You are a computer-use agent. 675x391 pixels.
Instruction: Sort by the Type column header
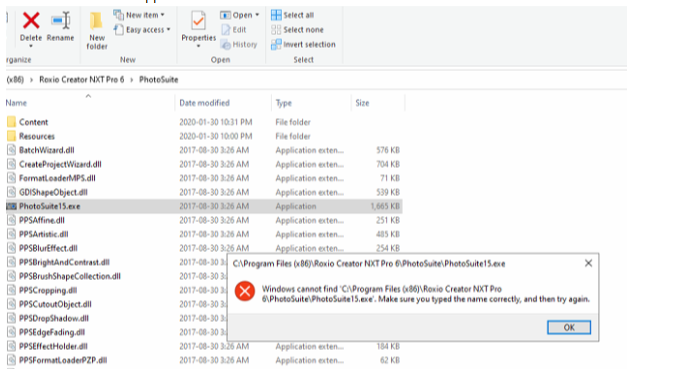284,103
